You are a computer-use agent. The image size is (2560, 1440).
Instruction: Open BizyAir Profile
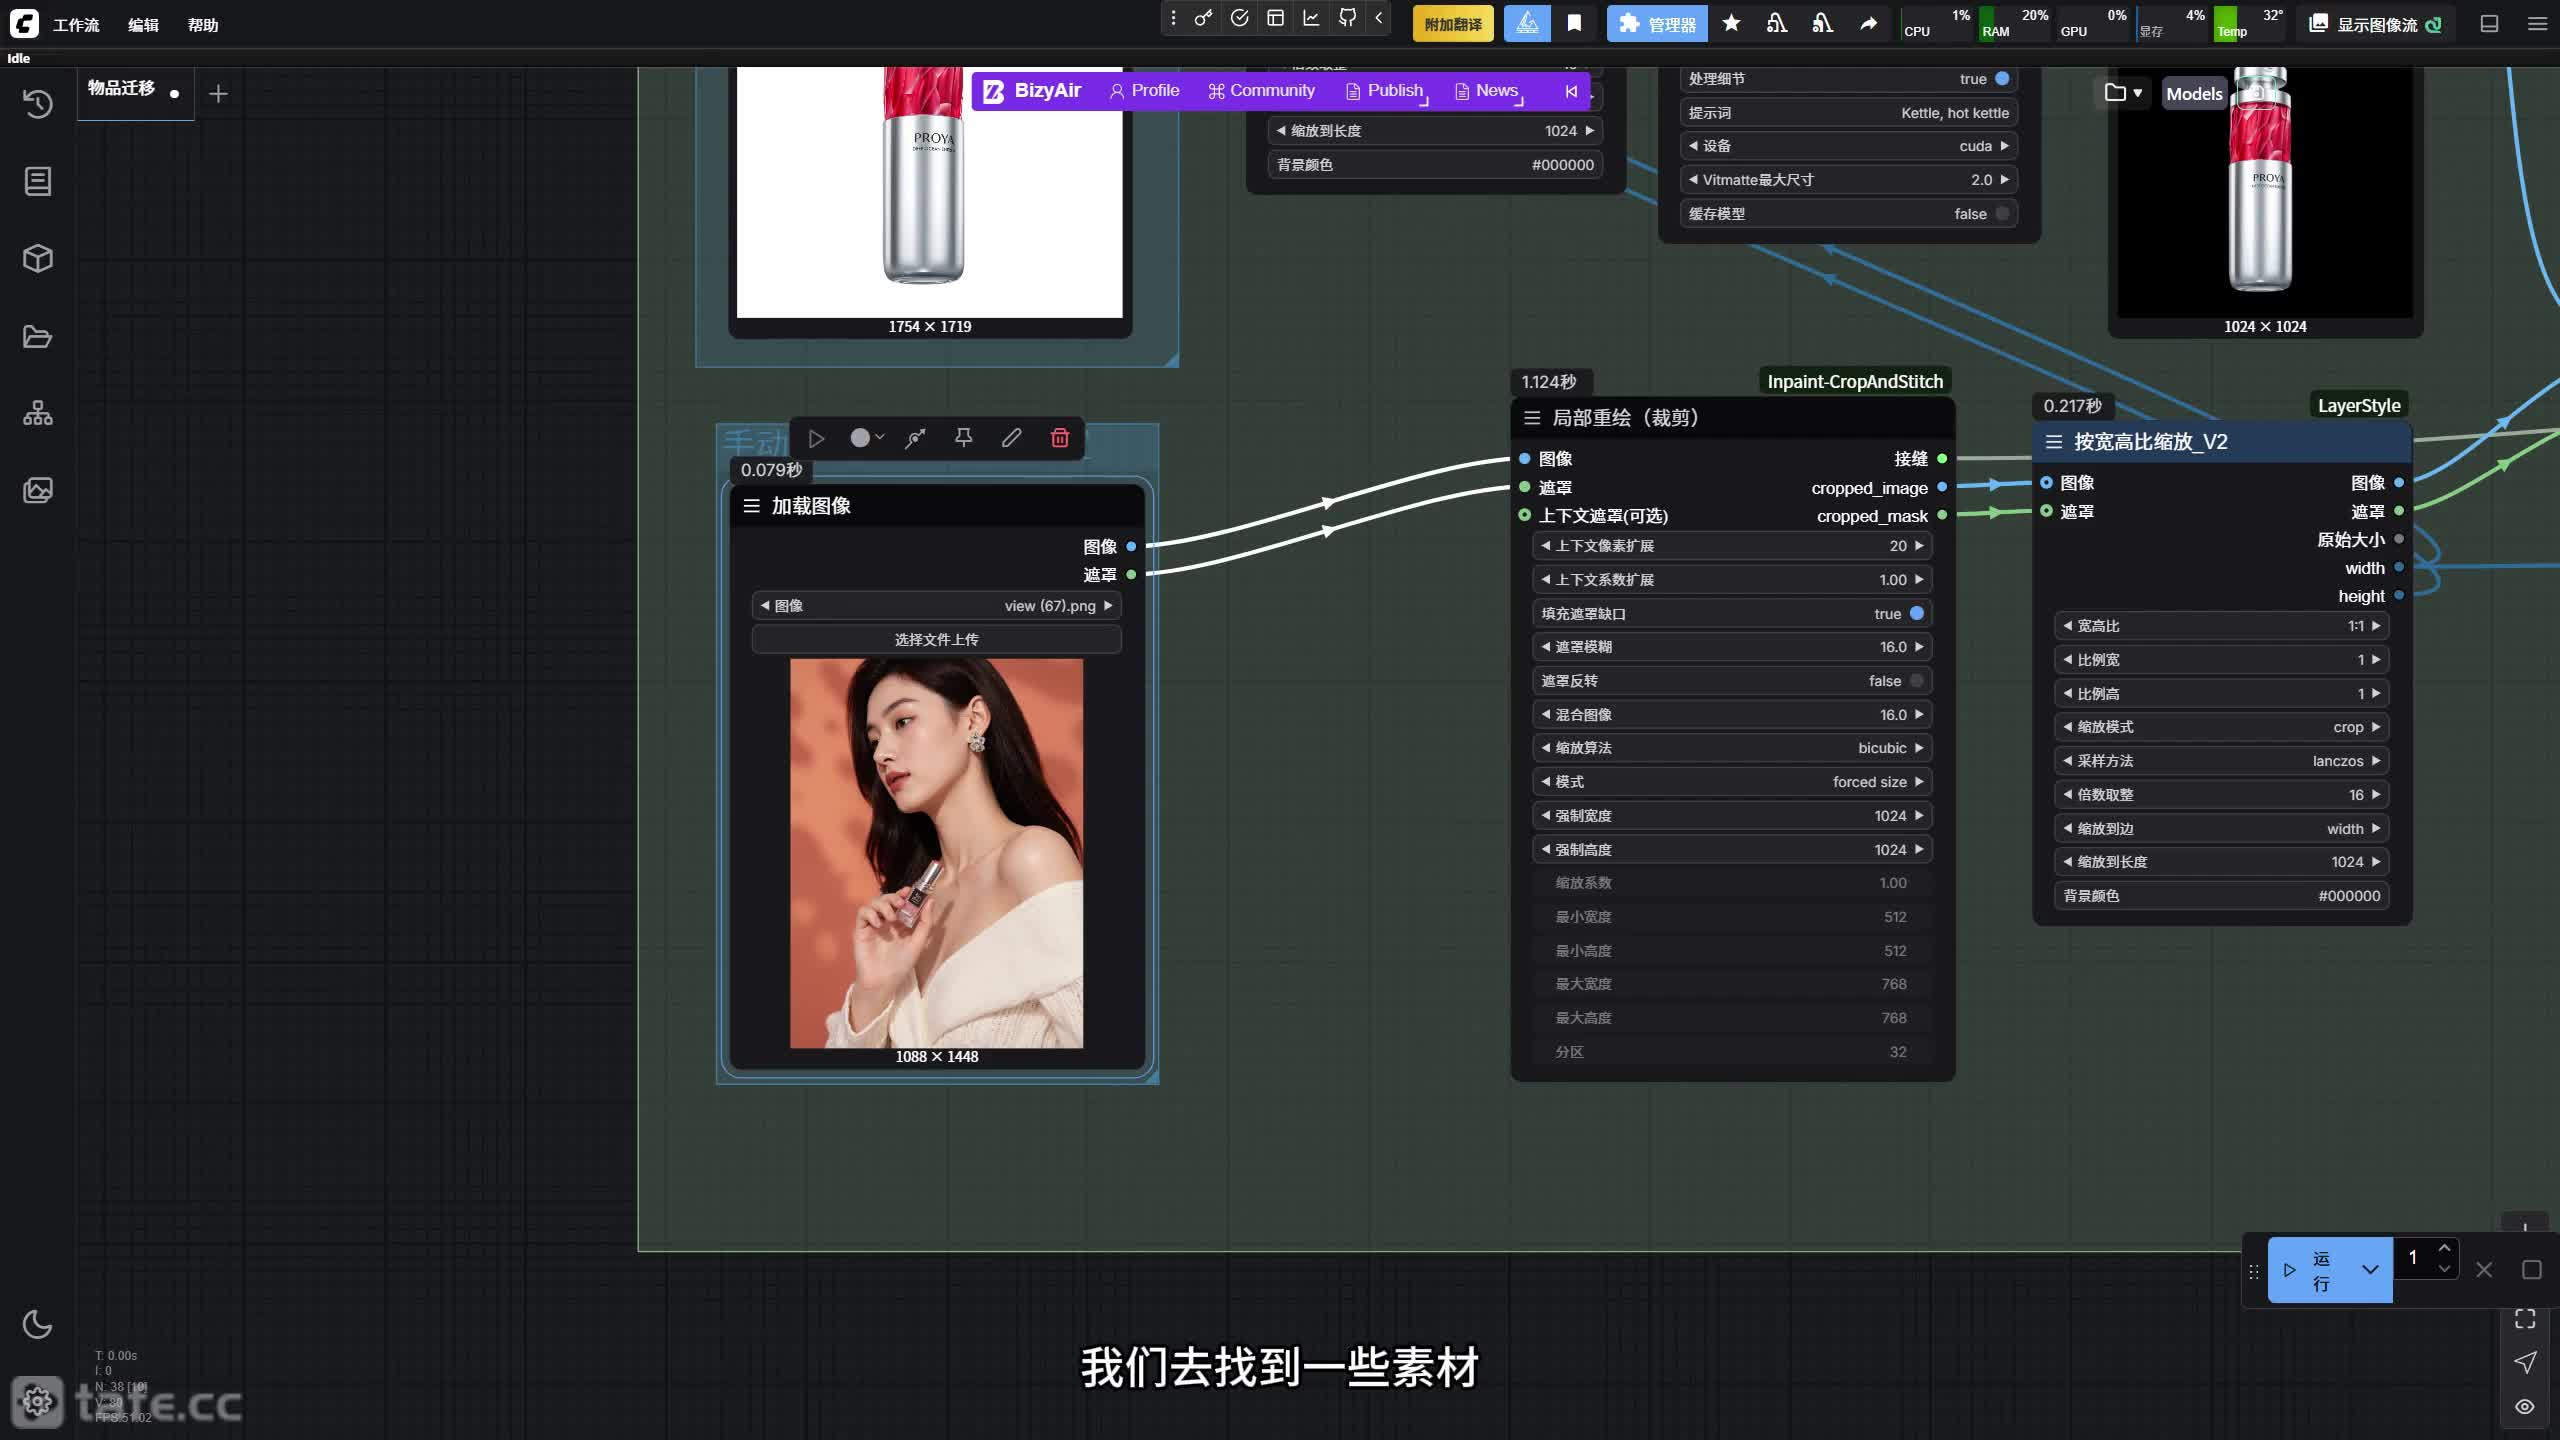click(x=1144, y=91)
